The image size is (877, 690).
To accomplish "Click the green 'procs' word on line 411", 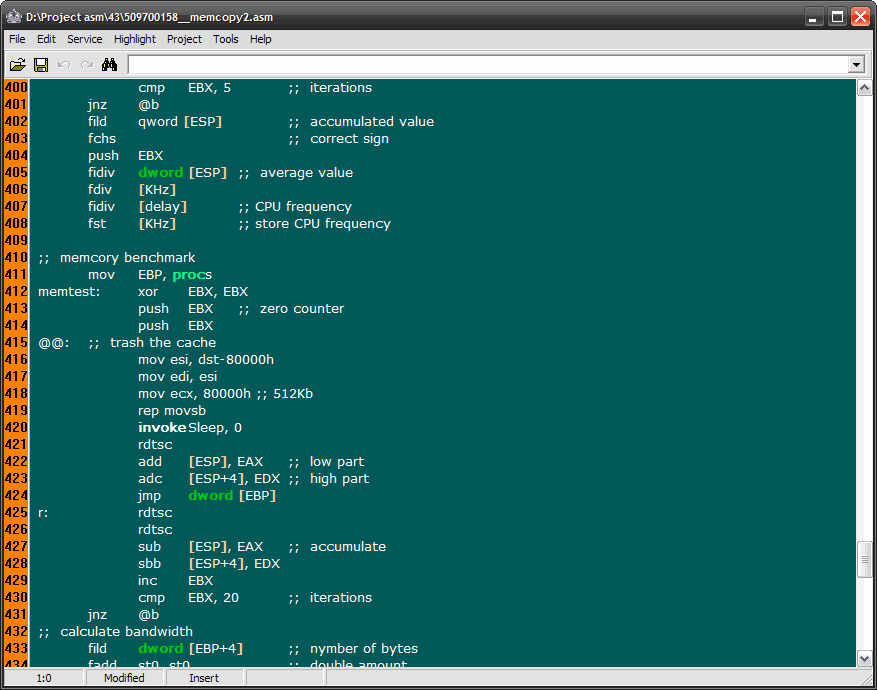I will (x=192, y=275).
